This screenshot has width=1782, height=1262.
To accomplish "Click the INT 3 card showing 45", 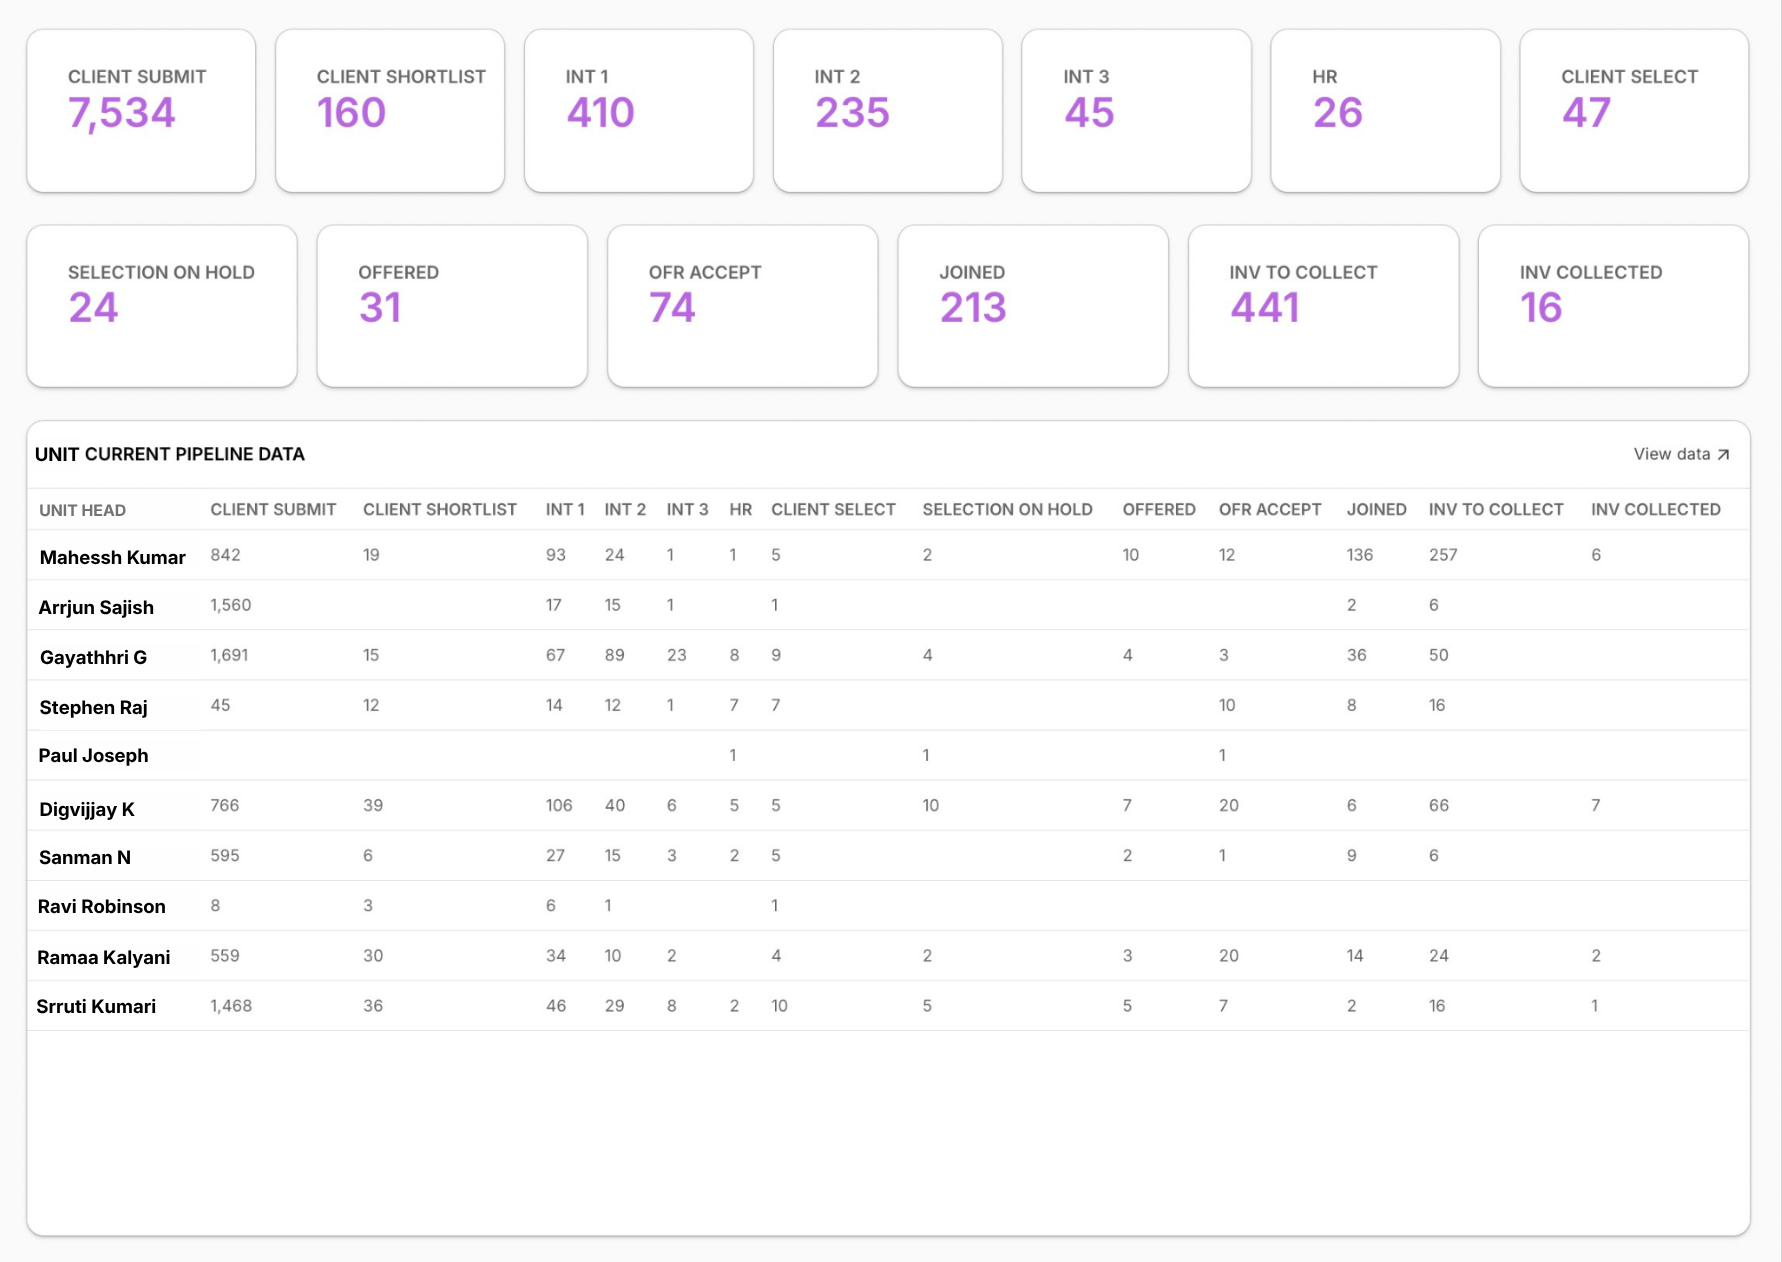I will [1137, 111].
